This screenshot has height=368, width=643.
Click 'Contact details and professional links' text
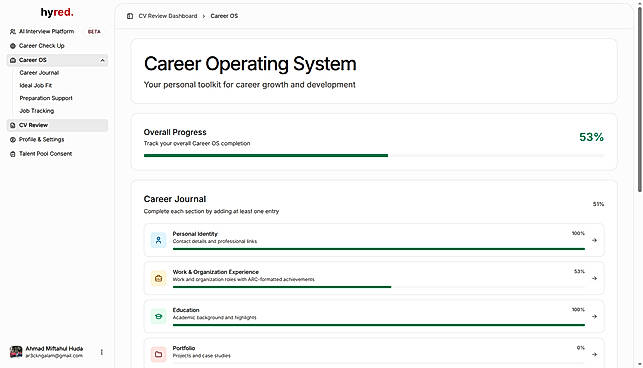click(x=215, y=241)
